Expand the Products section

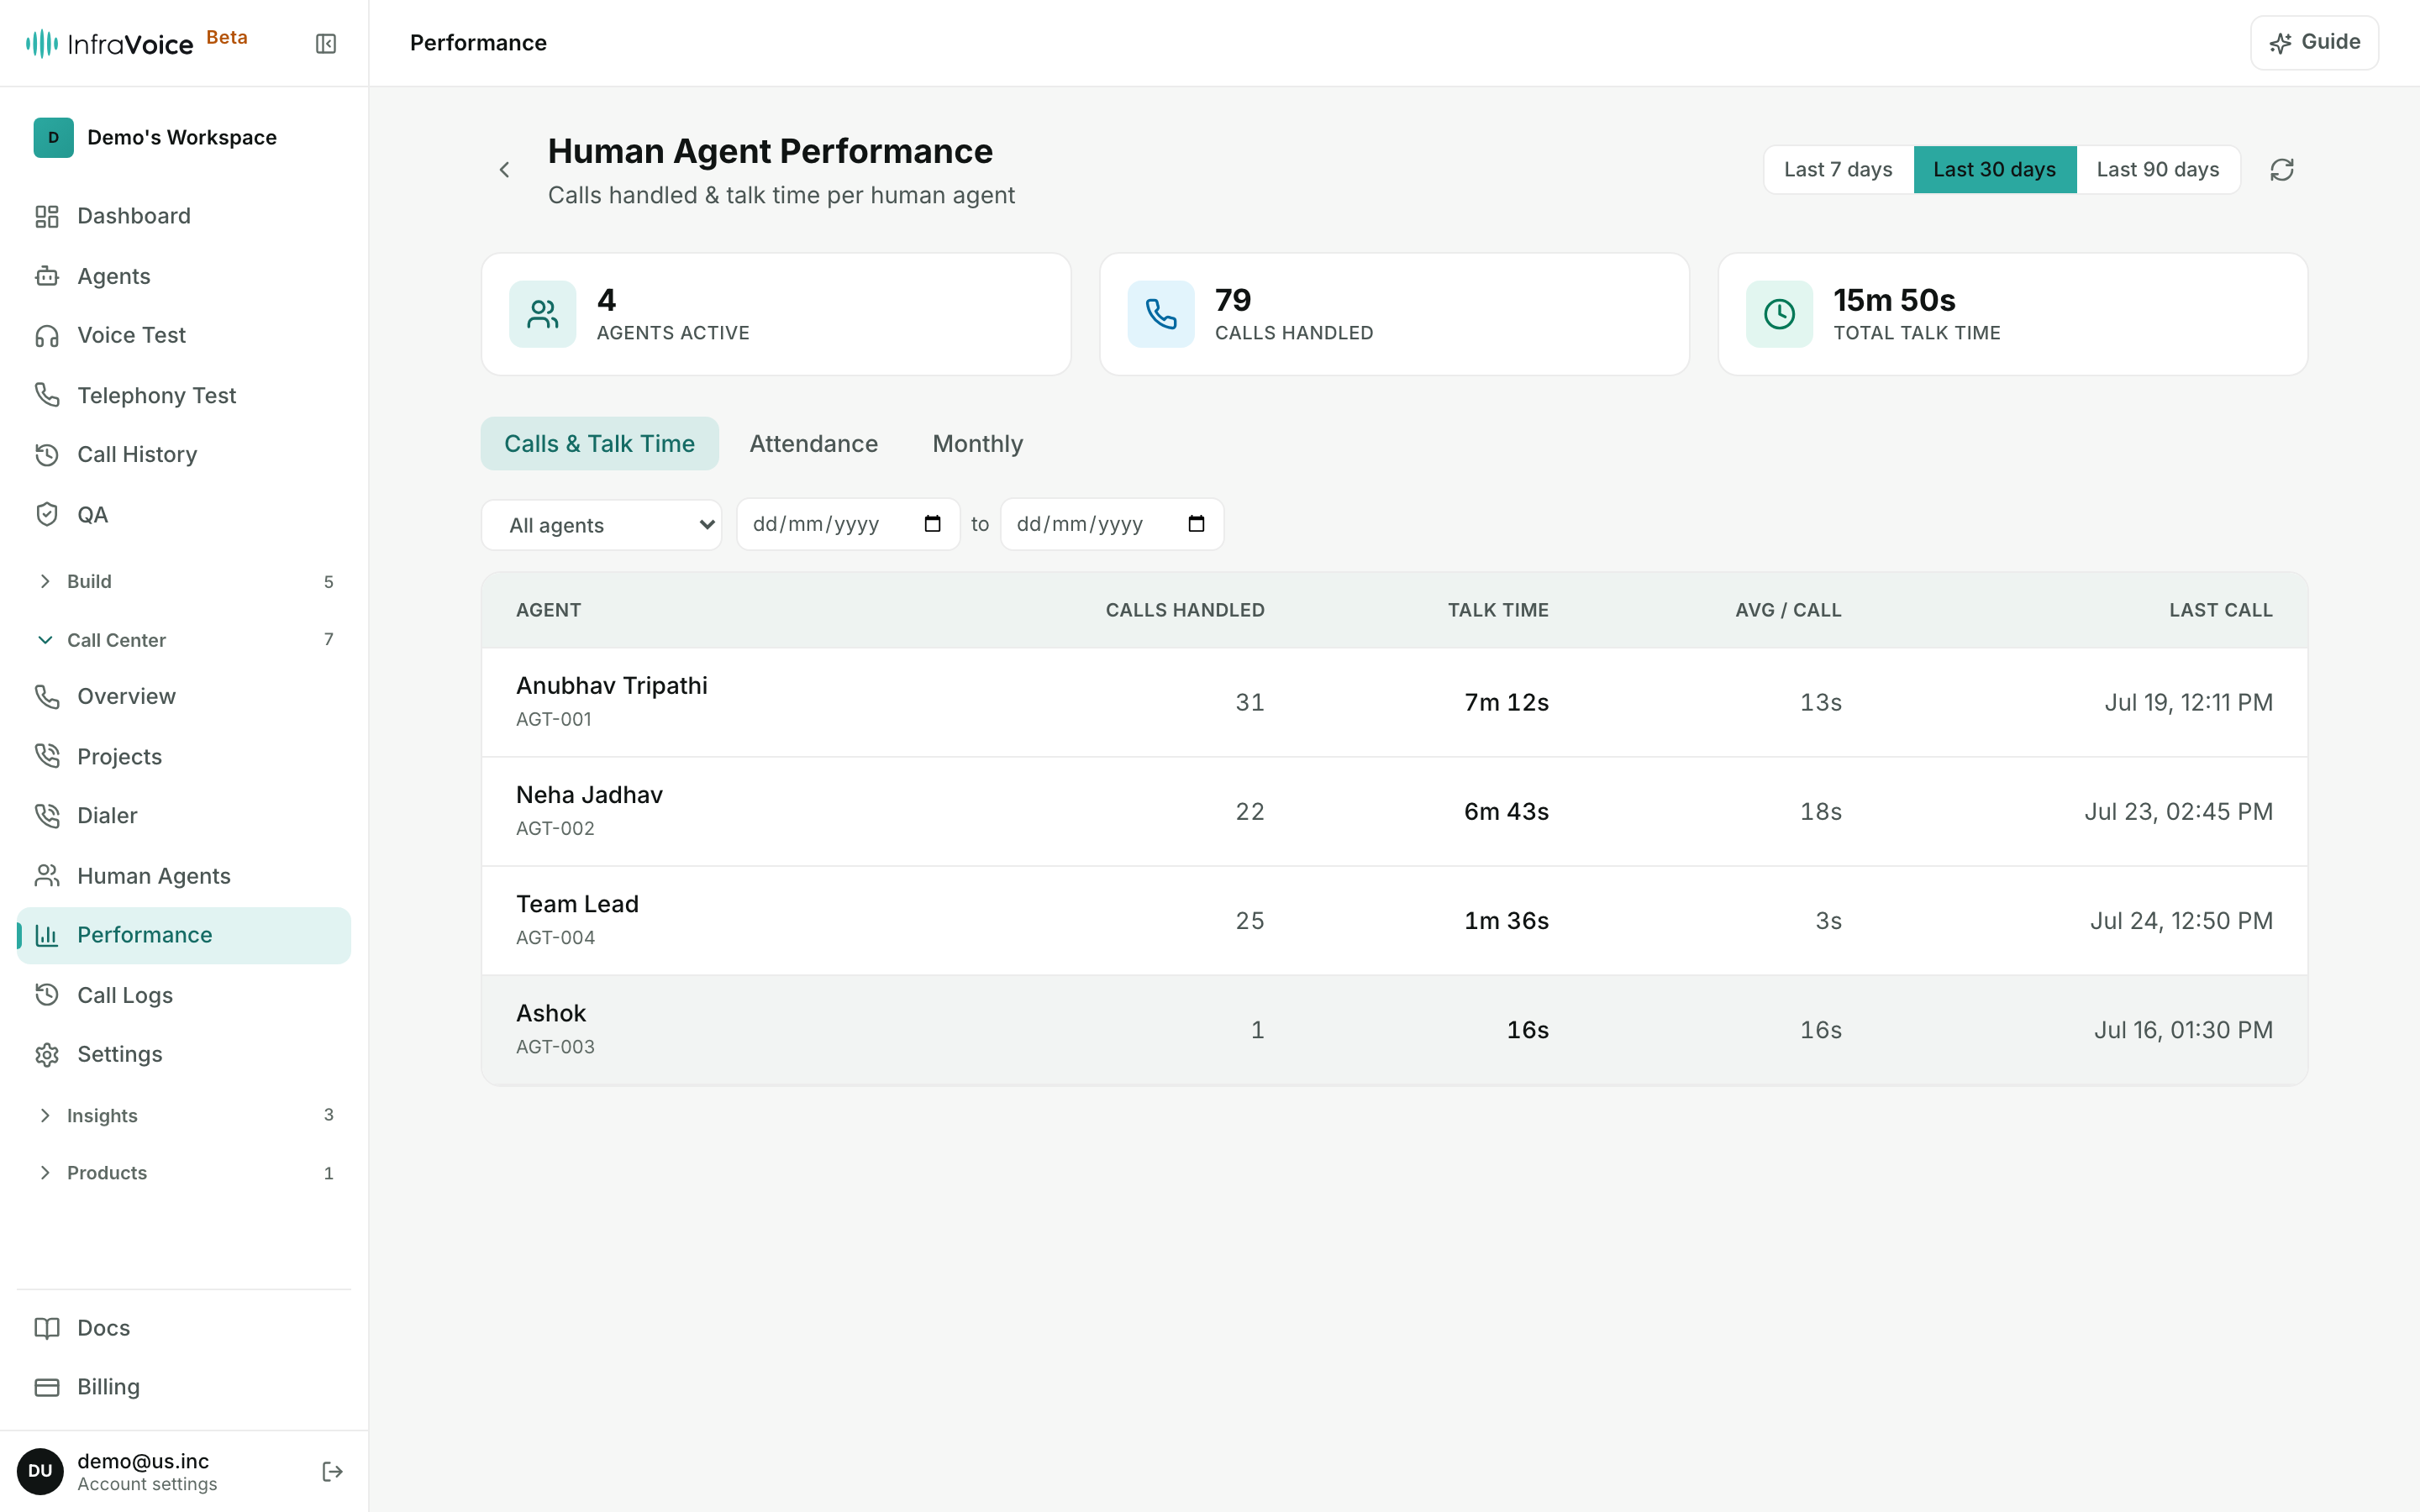(184, 1173)
